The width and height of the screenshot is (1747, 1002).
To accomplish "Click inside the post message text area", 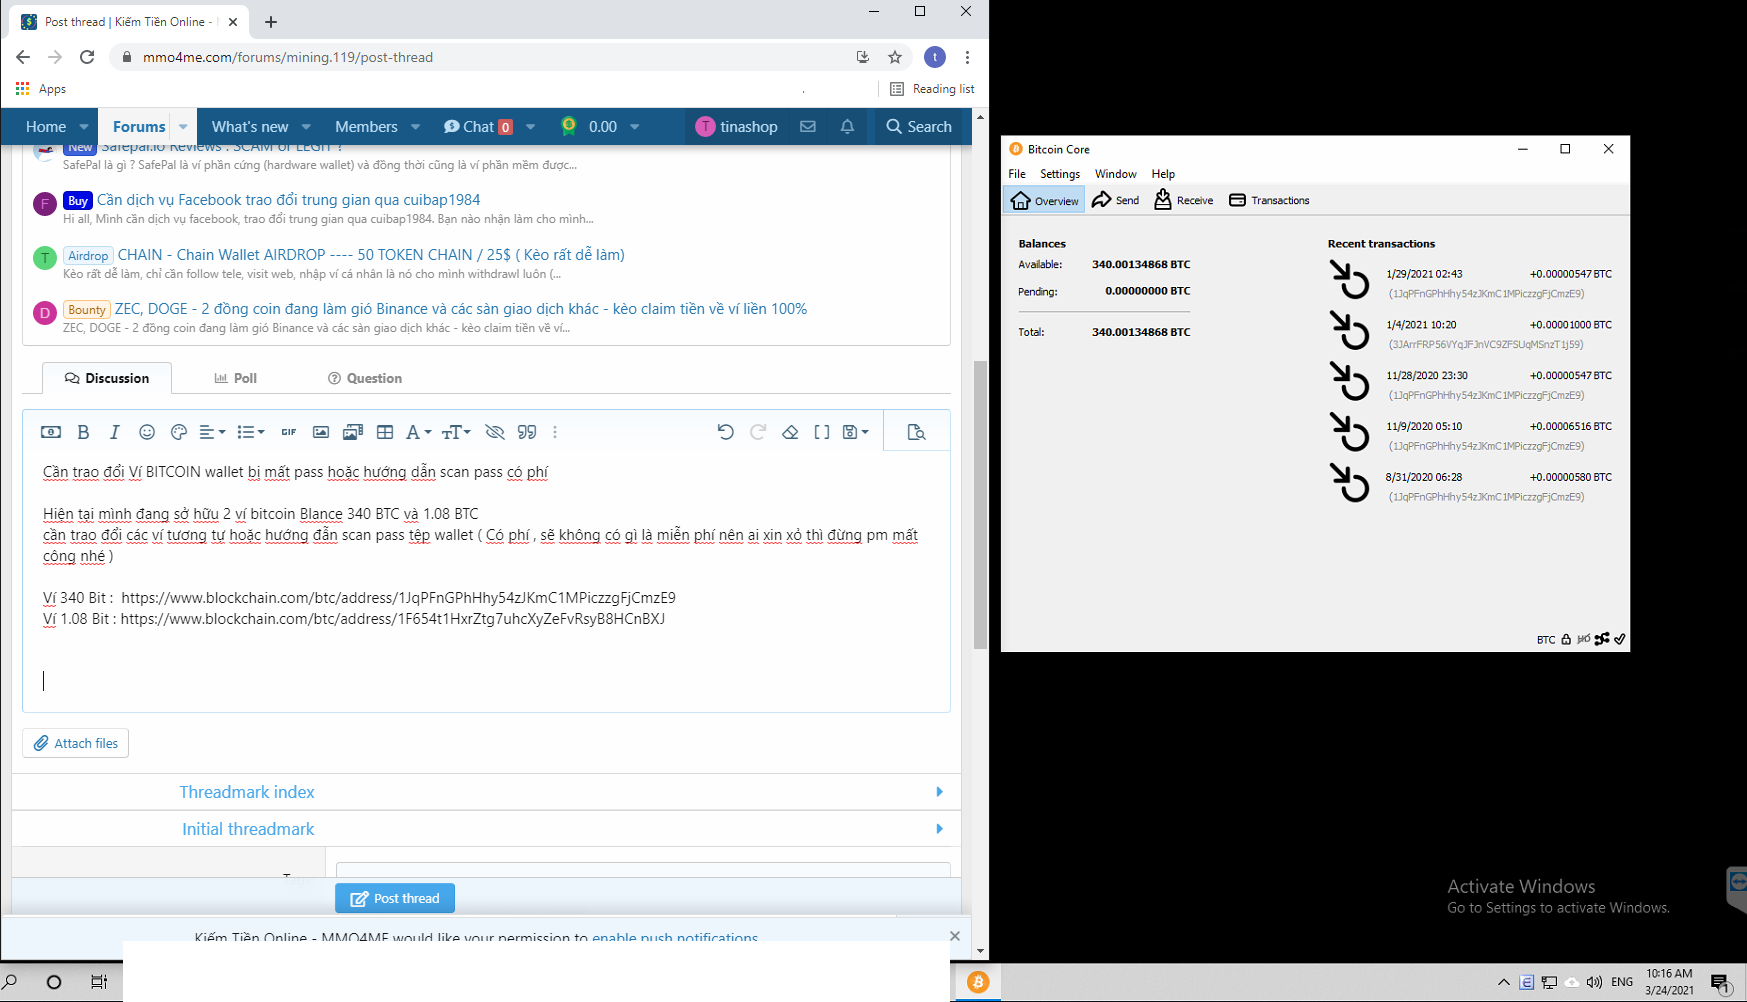I will click(486, 582).
